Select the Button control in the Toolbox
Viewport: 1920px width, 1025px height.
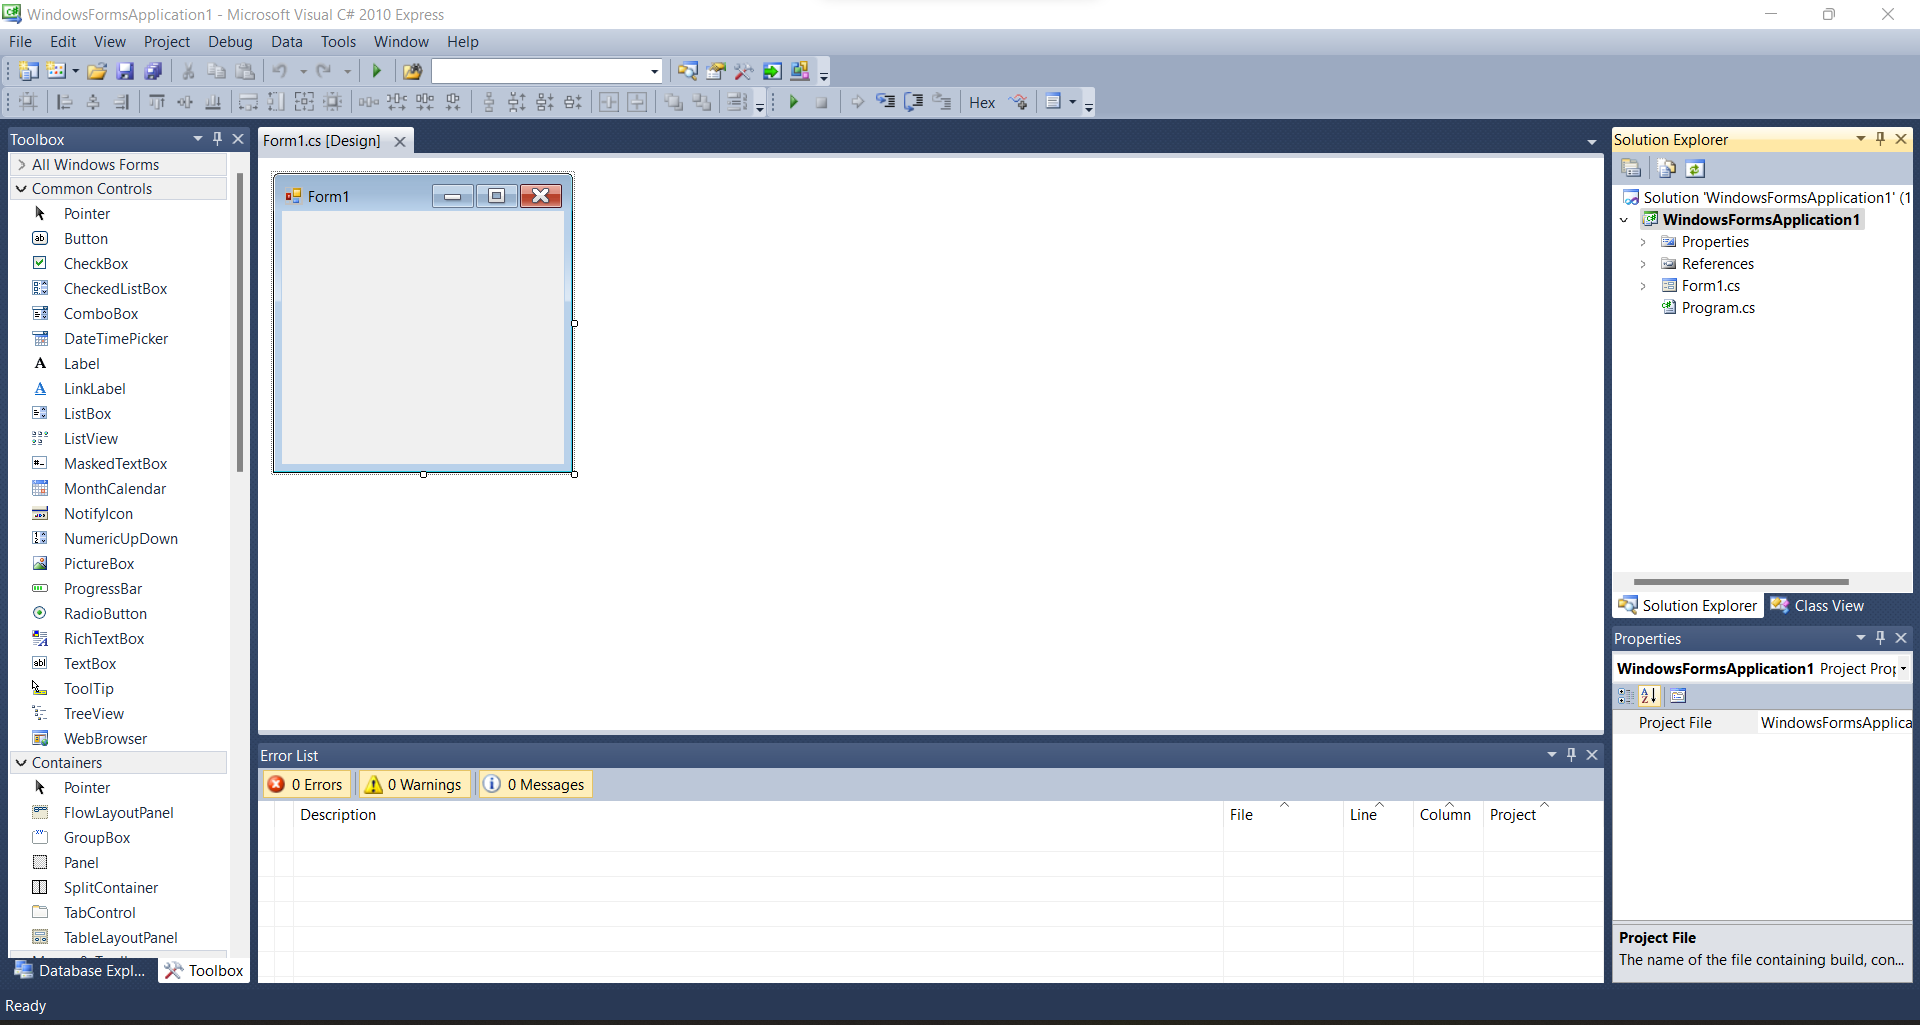click(x=85, y=238)
